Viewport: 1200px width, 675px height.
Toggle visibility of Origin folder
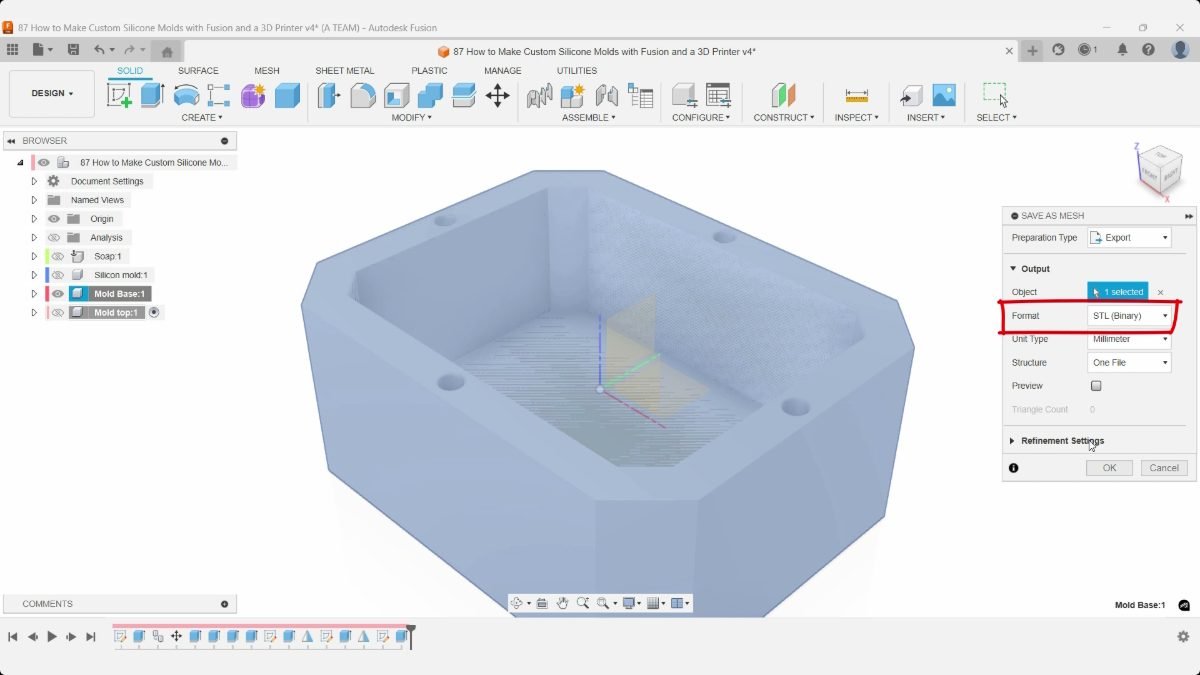point(54,219)
